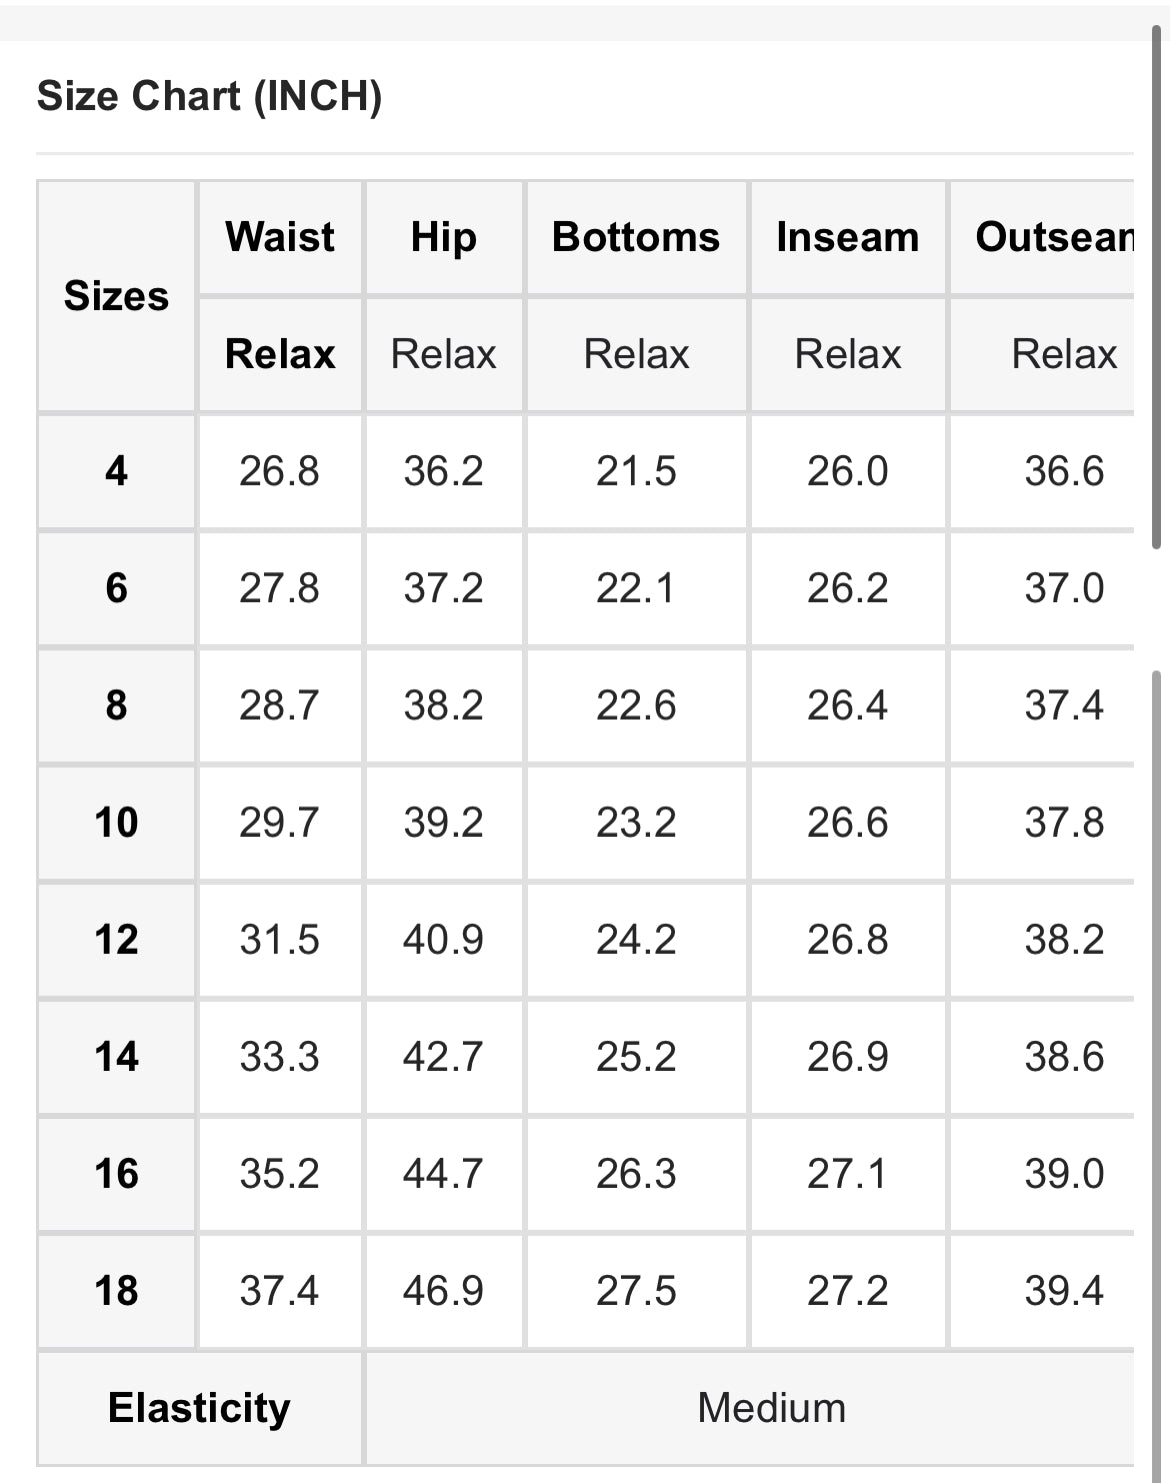This screenshot has height=1483, width=1170.
Task: Select the Medium elasticity value
Action: coord(771,1408)
